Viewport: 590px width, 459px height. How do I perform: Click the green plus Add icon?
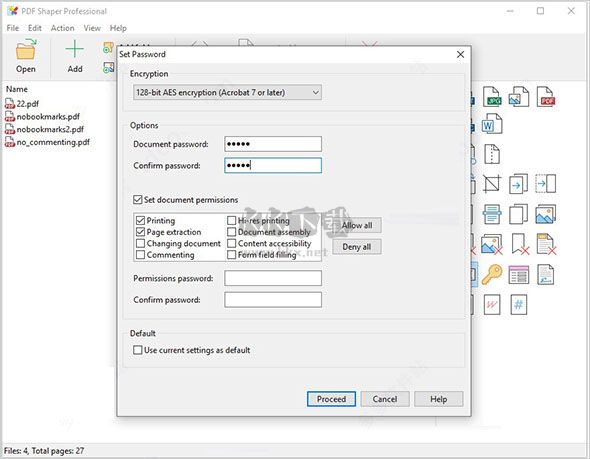pyautogui.click(x=75, y=49)
